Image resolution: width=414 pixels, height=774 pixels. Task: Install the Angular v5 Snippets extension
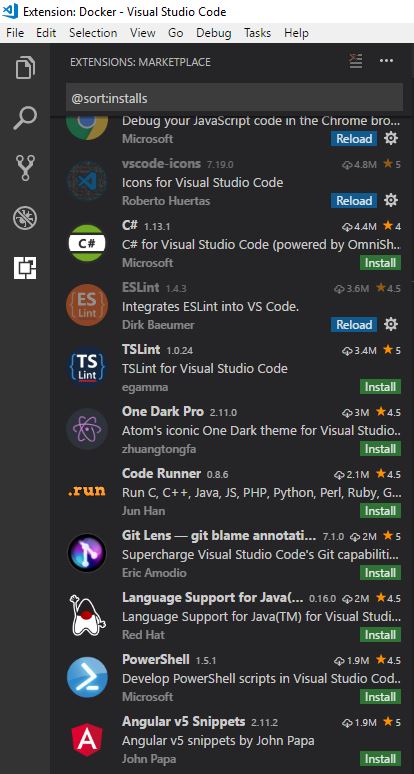(x=380, y=758)
